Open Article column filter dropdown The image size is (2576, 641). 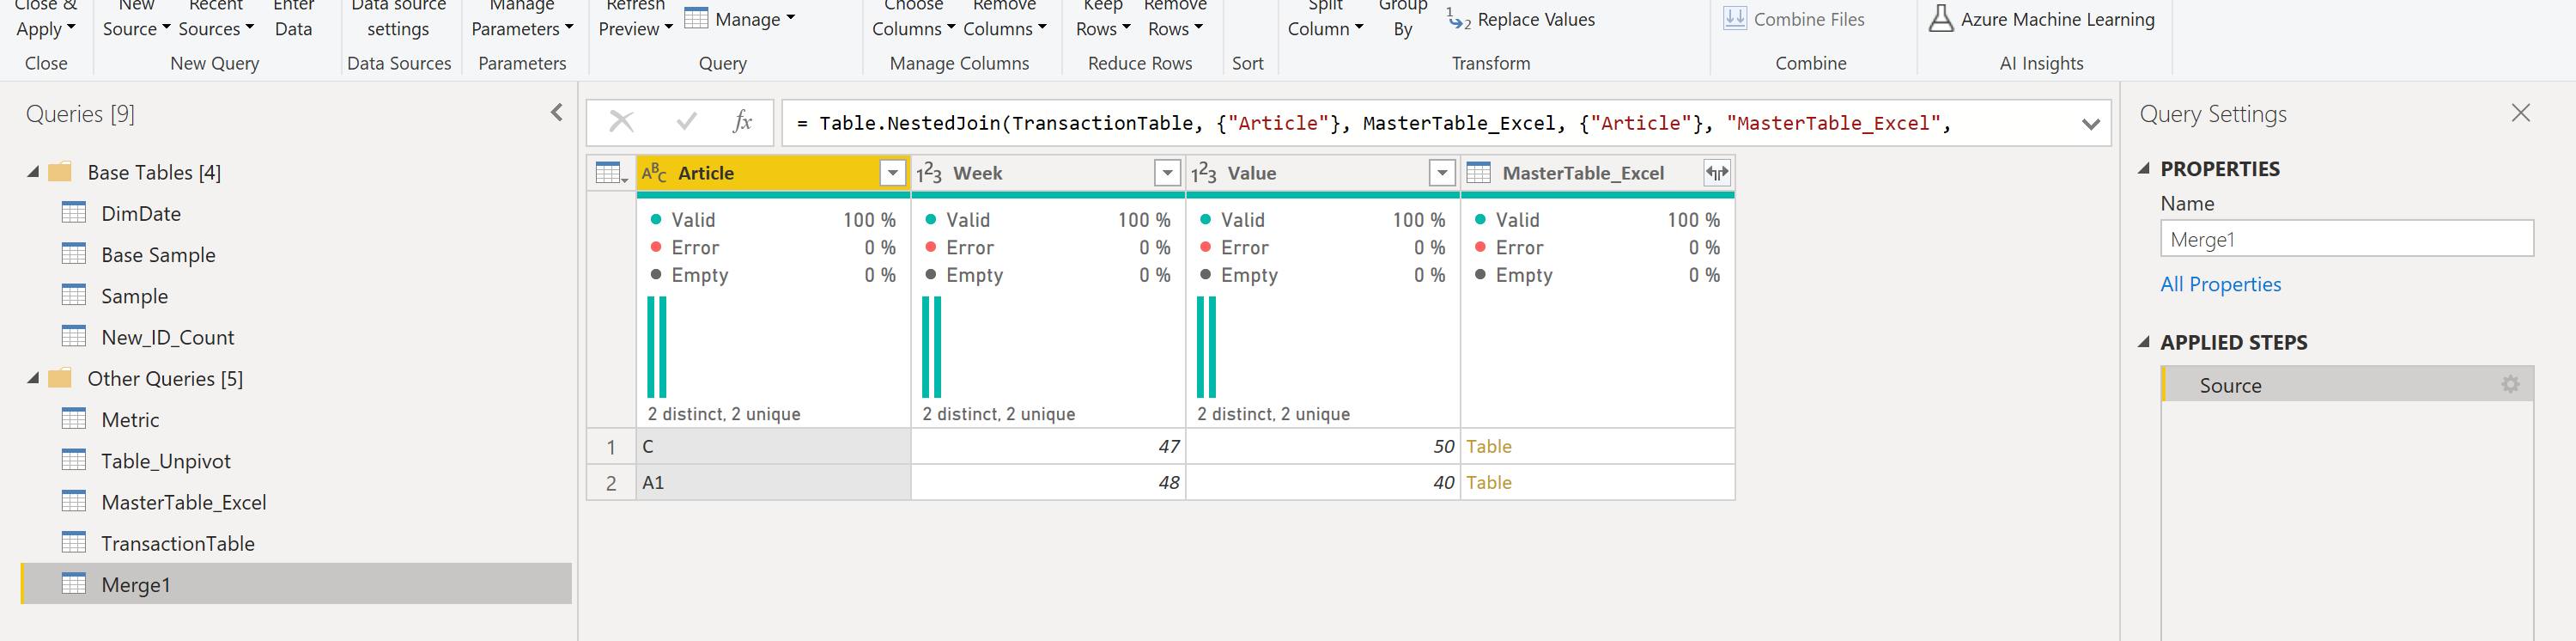(892, 173)
